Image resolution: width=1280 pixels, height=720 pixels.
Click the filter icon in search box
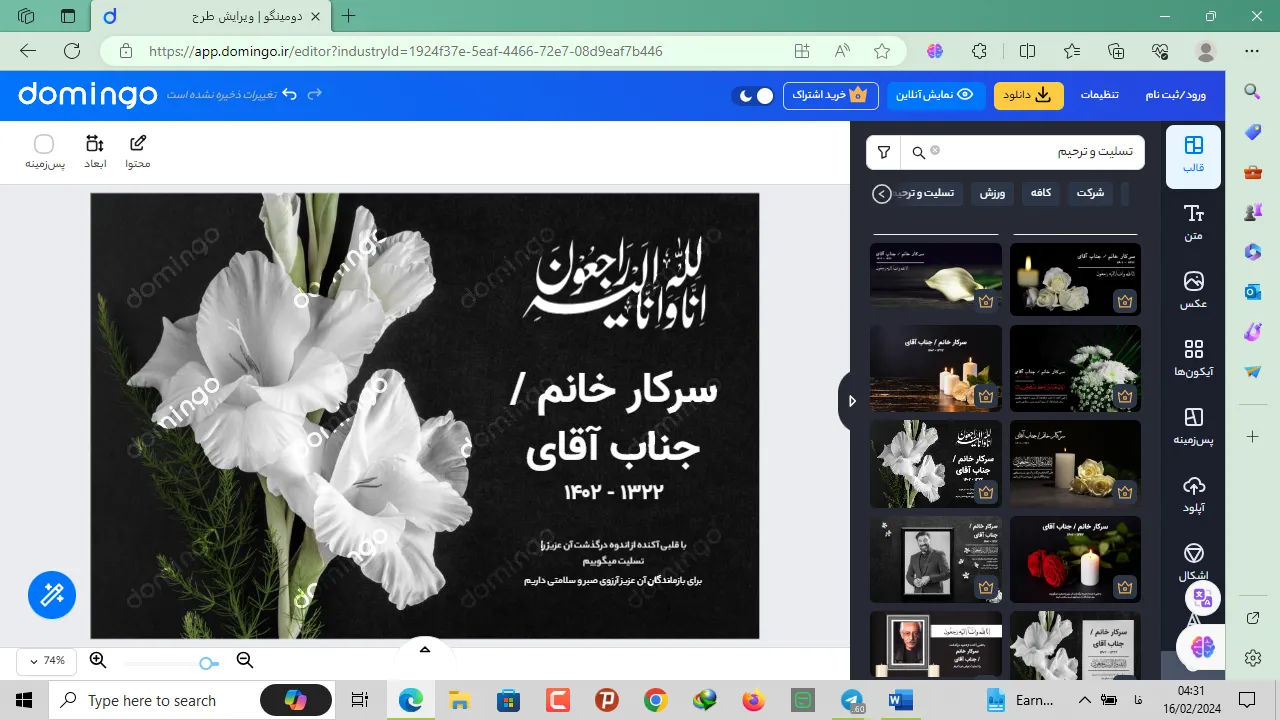click(x=884, y=152)
